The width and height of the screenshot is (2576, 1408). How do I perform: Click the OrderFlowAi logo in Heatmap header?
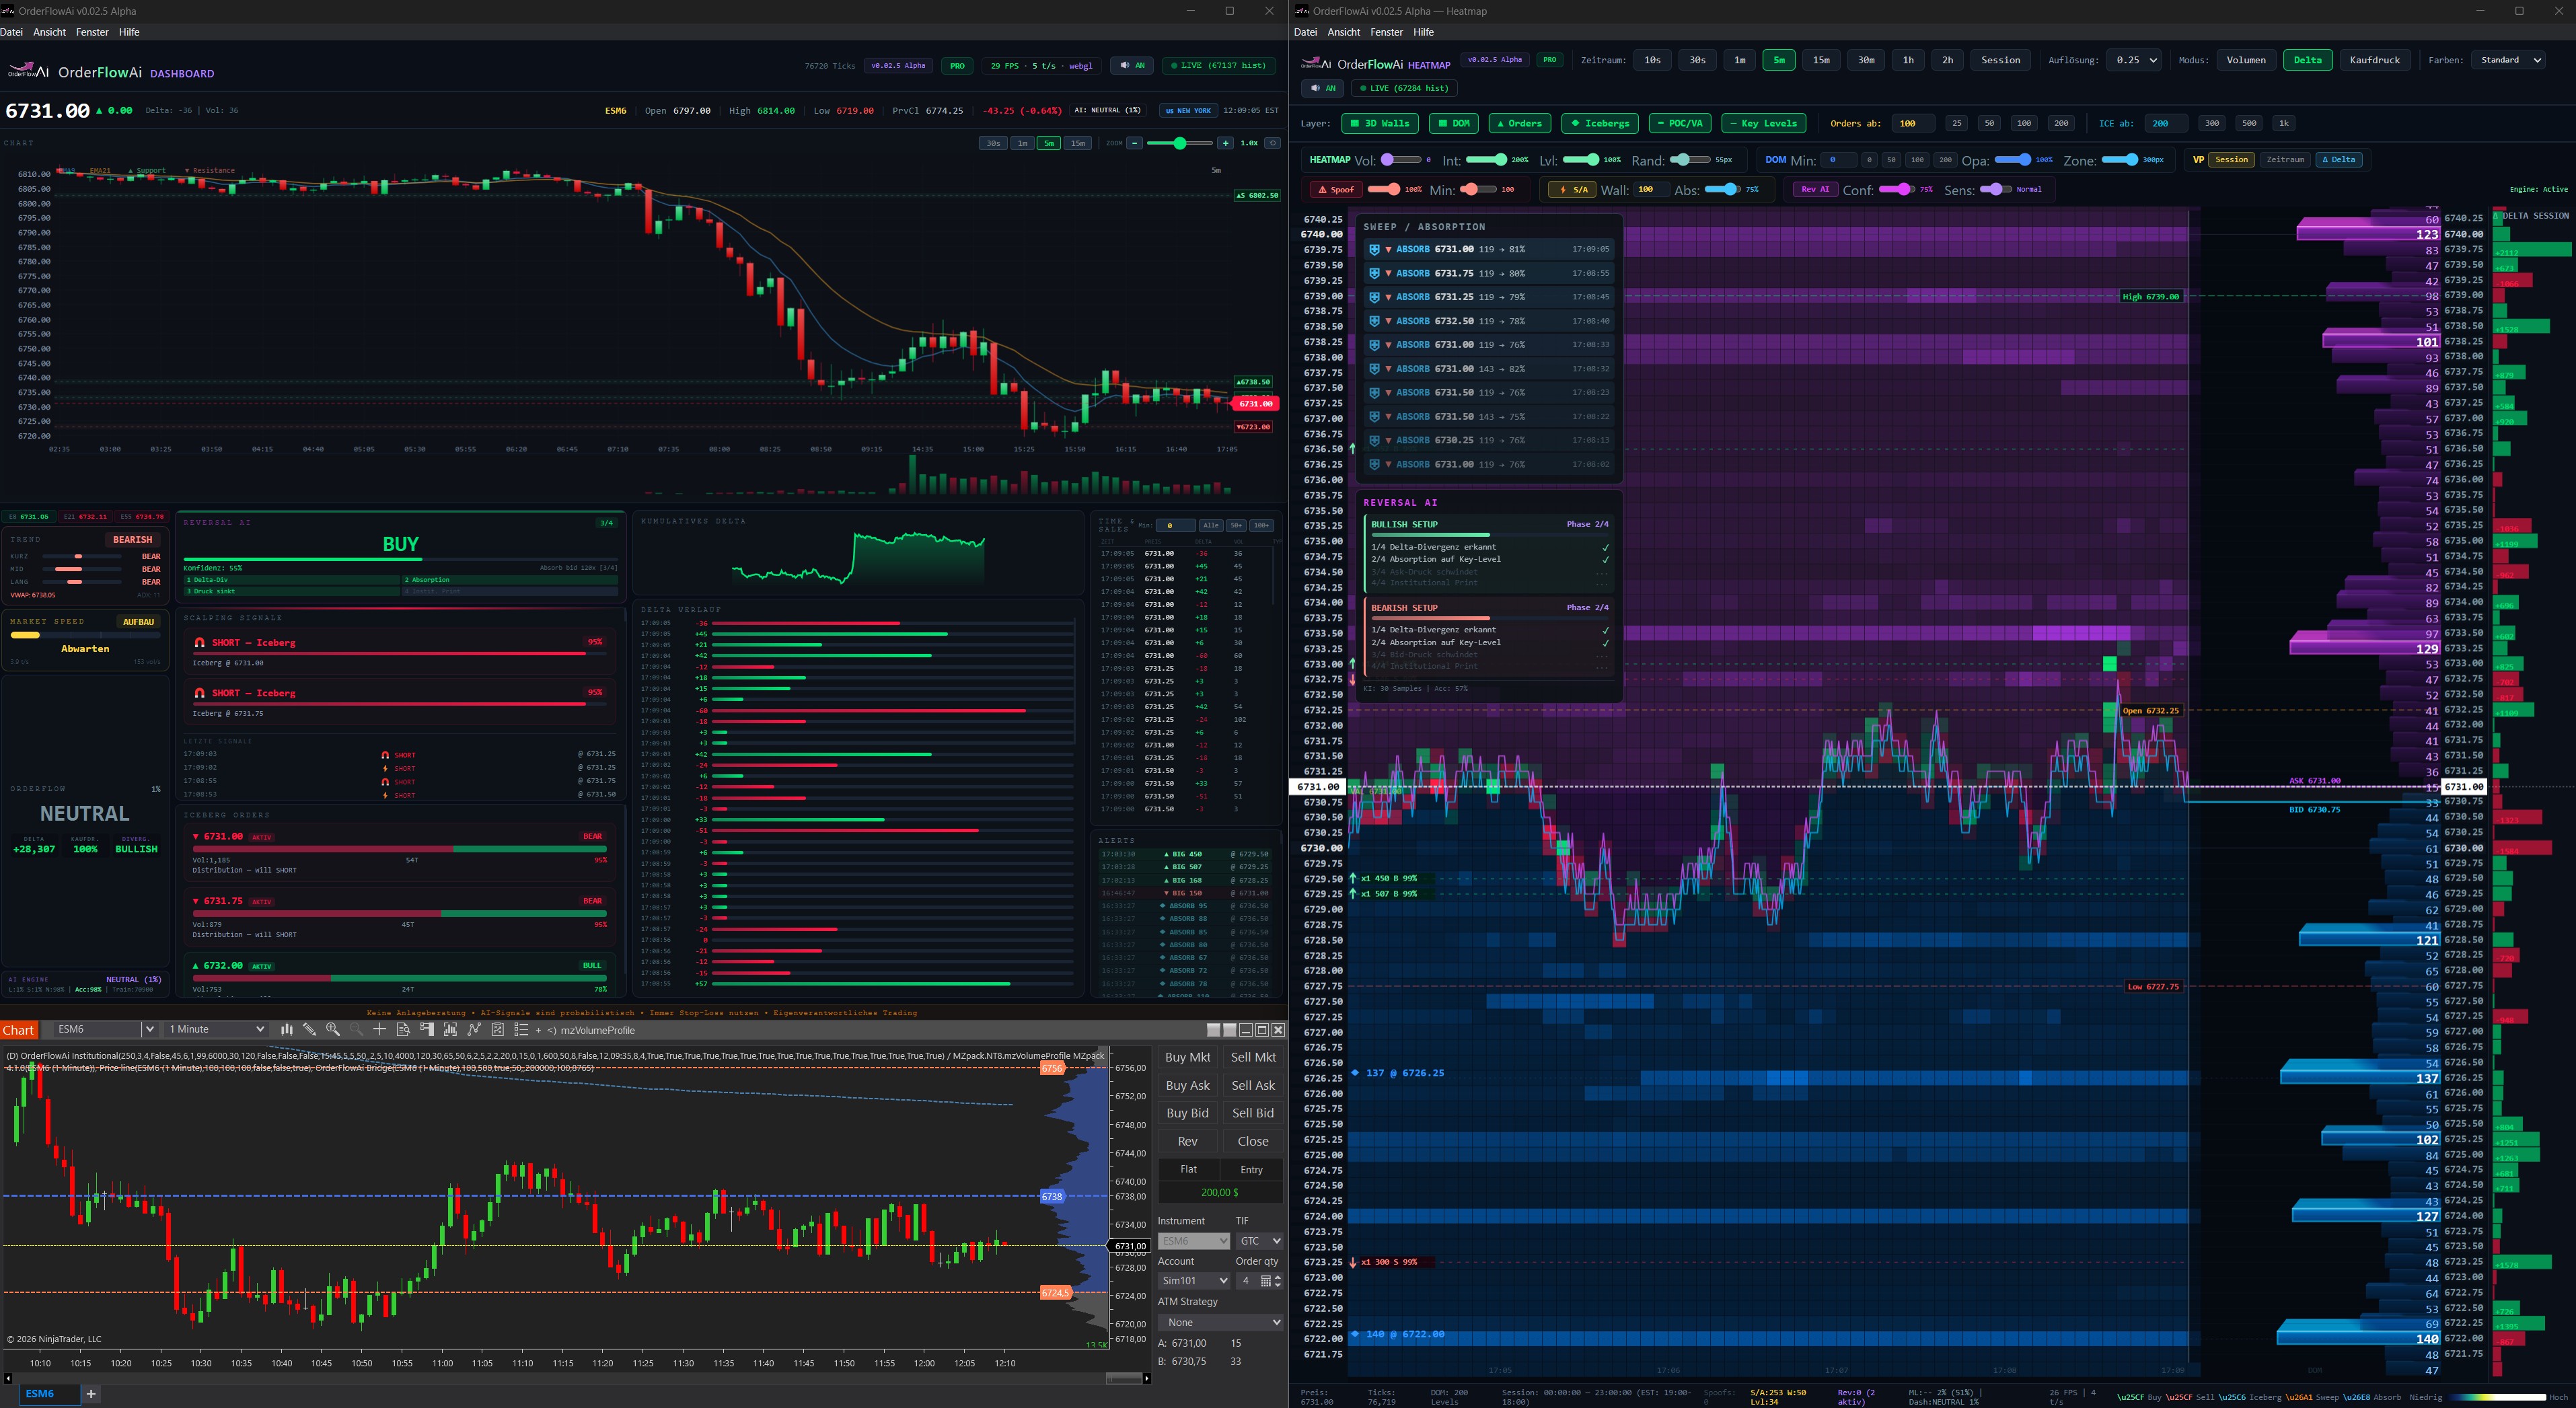coord(1315,63)
